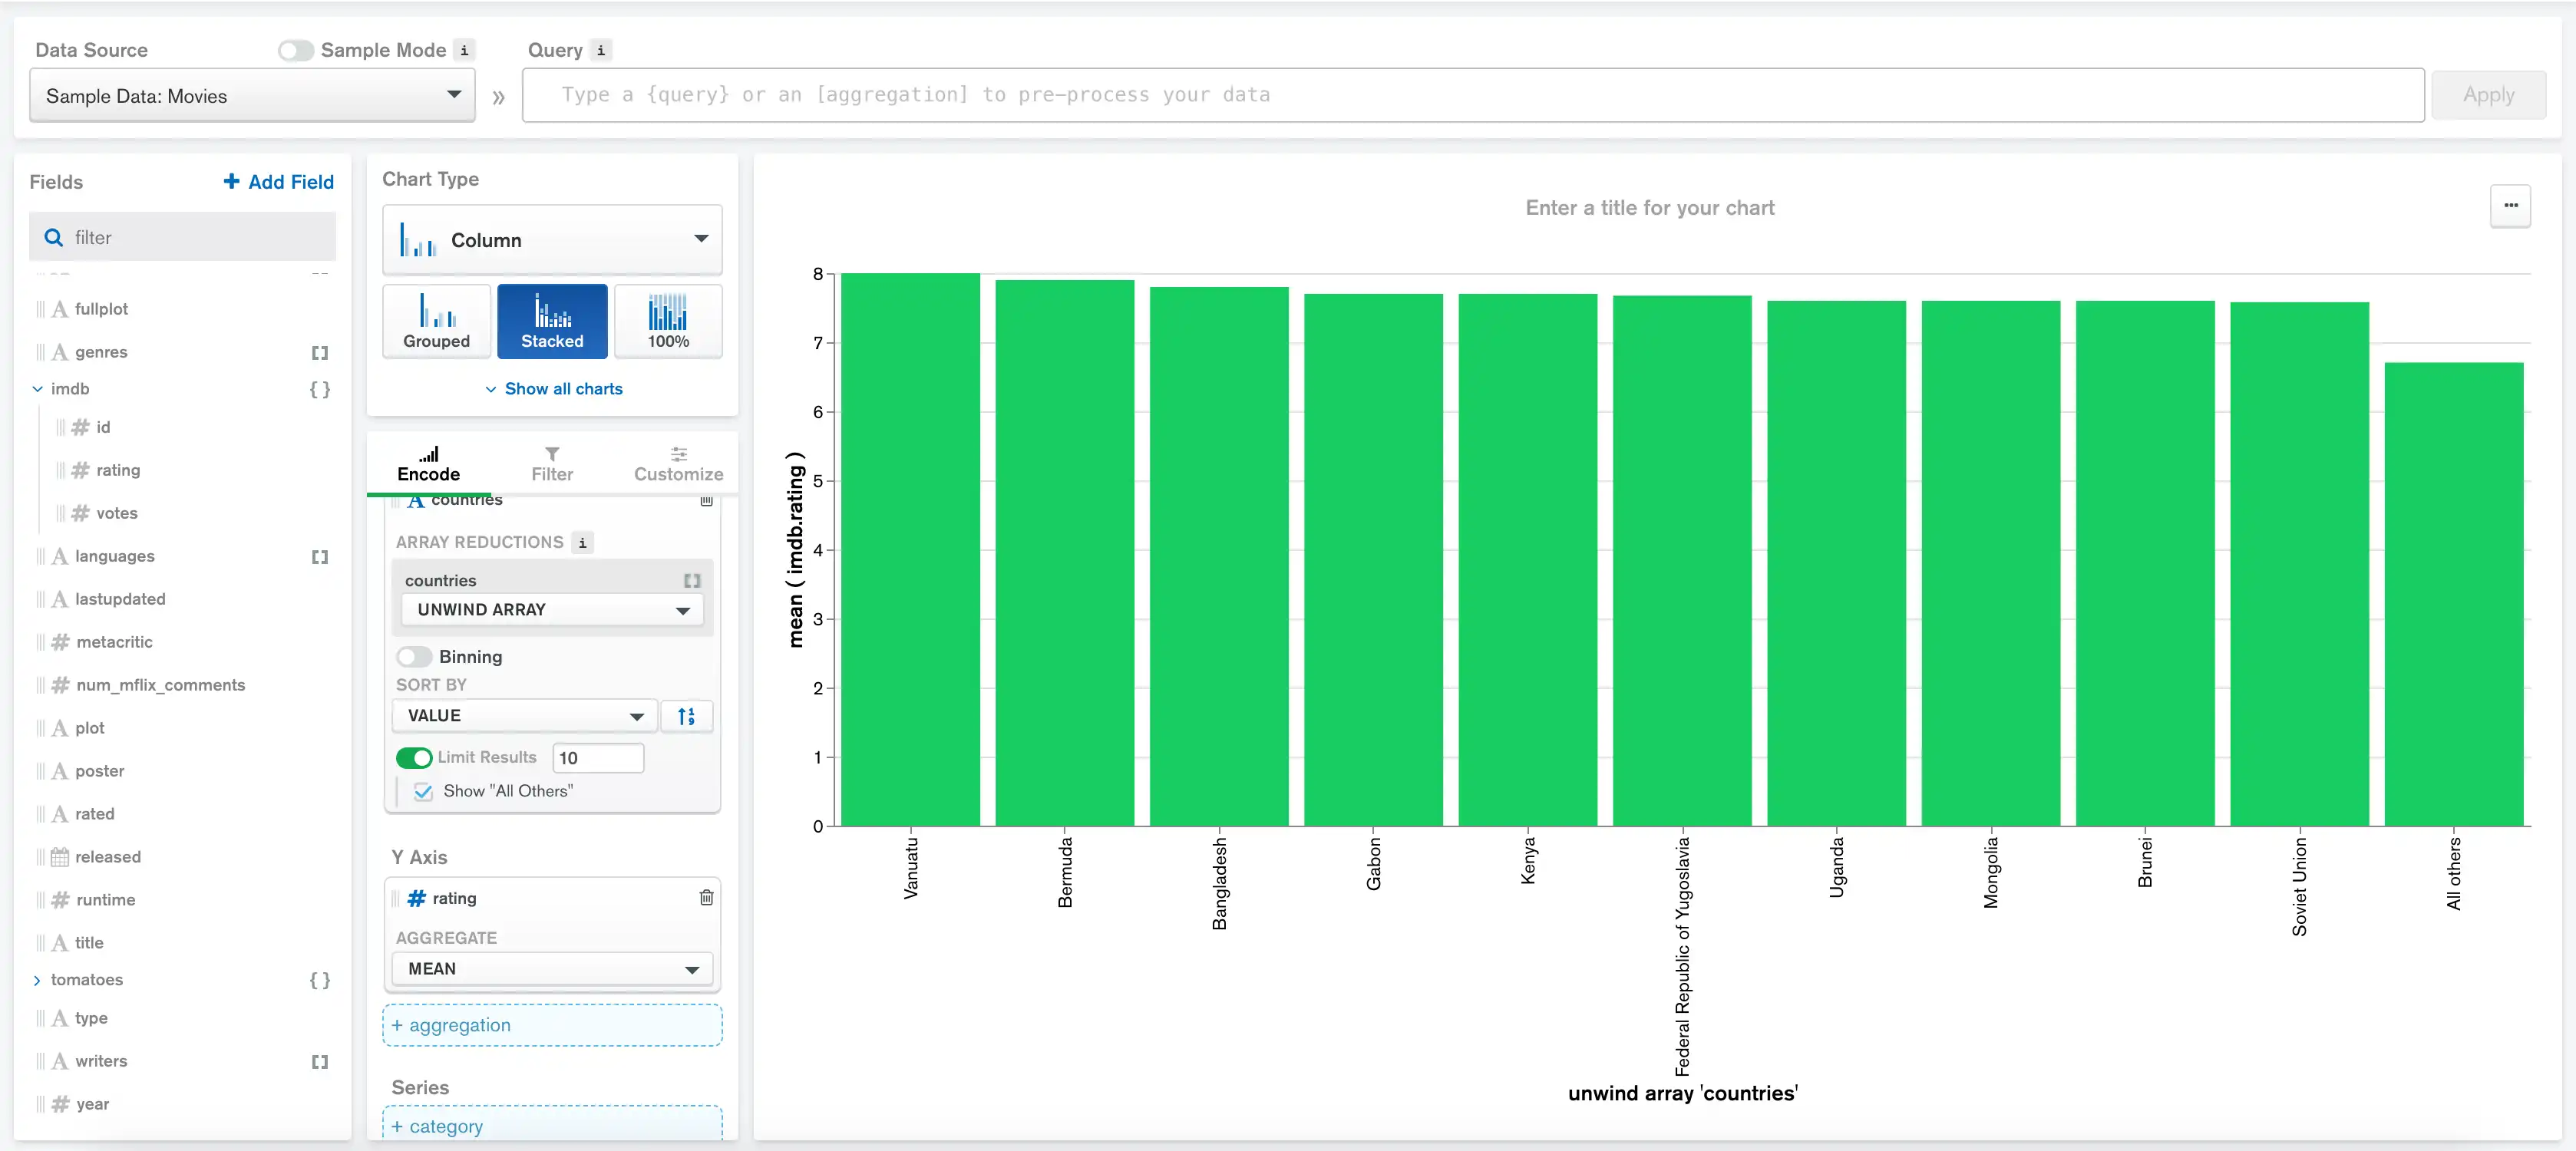This screenshot has height=1151, width=2576.
Task: Enable the Show All Others checkbox
Action: tap(422, 790)
